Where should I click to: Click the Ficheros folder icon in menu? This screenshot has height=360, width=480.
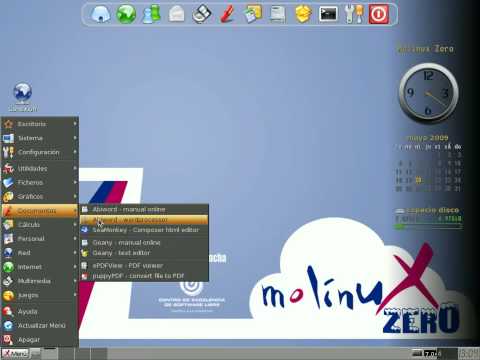point(8,182)
